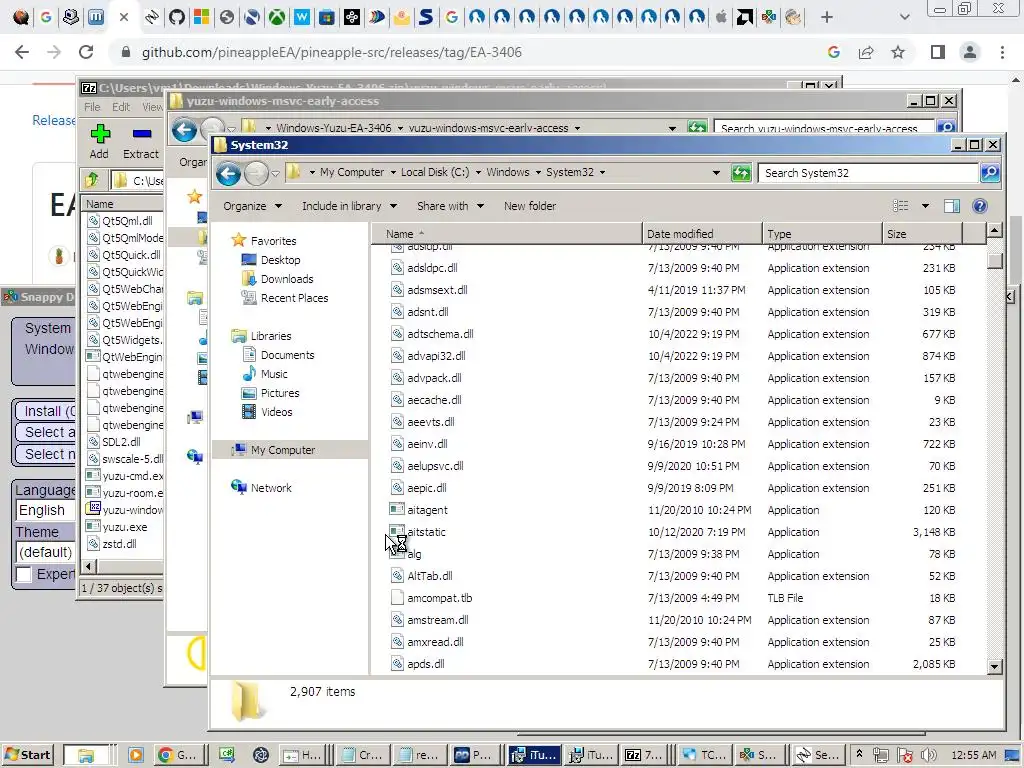Viewport: 1024px width, 768px height.
Task: Click the vertical scrollbar thumb in System32 list
Action: click(995, 261)
